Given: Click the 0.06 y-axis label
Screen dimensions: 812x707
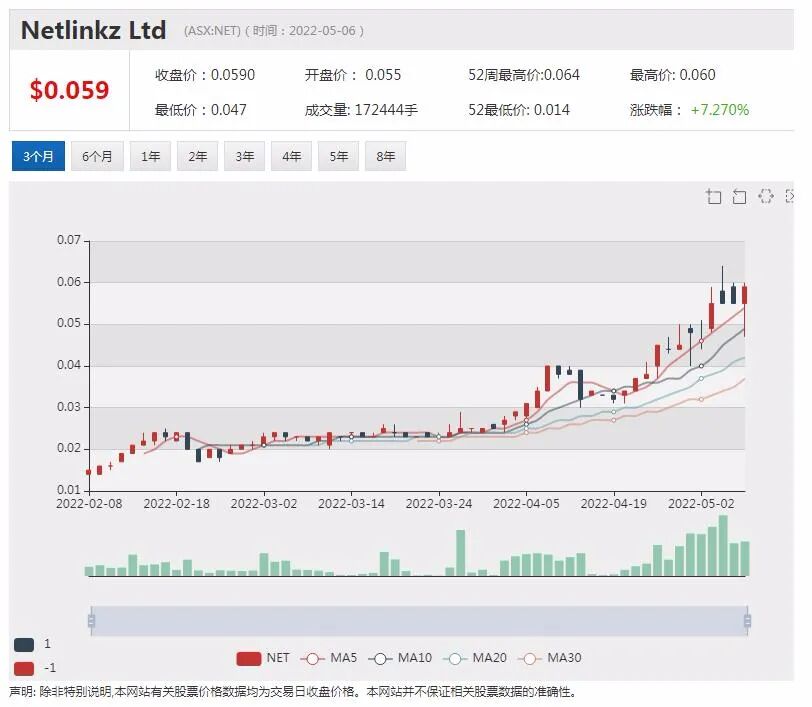Looking at the screenshot, I should (69, 282).
